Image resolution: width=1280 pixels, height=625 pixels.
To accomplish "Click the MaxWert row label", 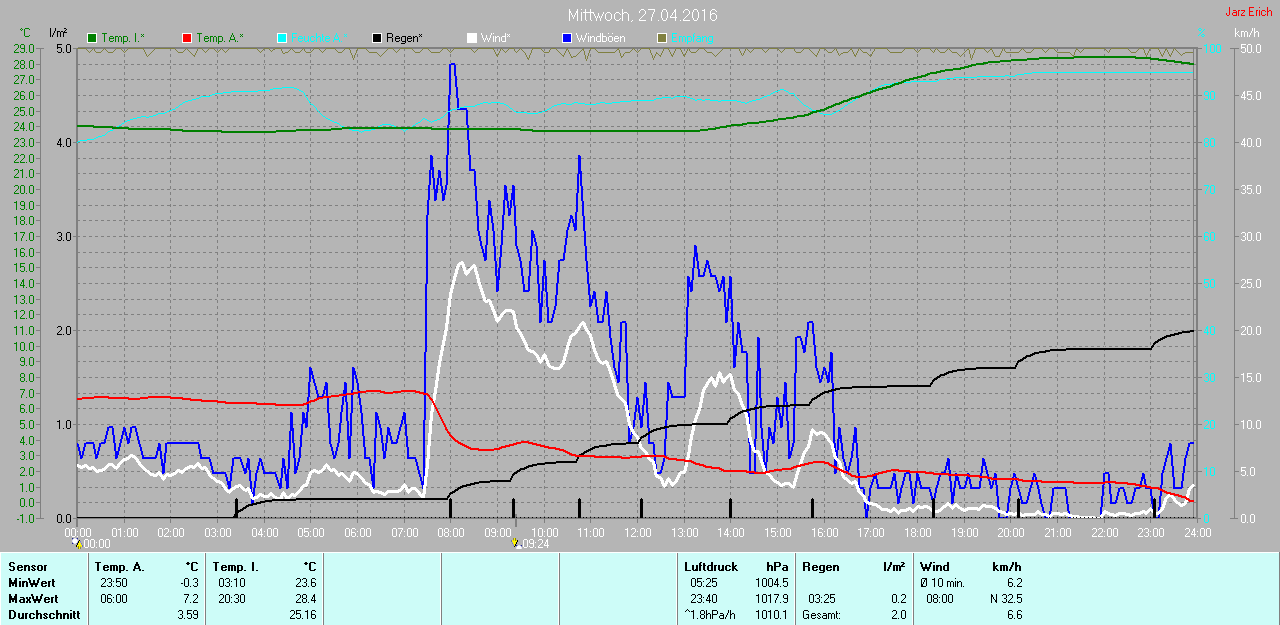I will 32,599.
